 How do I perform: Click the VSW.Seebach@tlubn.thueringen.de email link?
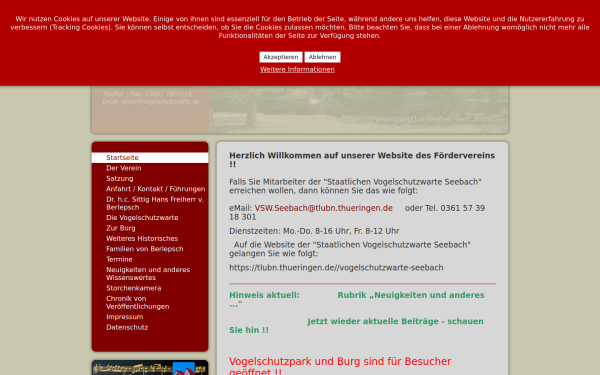click(324, 208)
